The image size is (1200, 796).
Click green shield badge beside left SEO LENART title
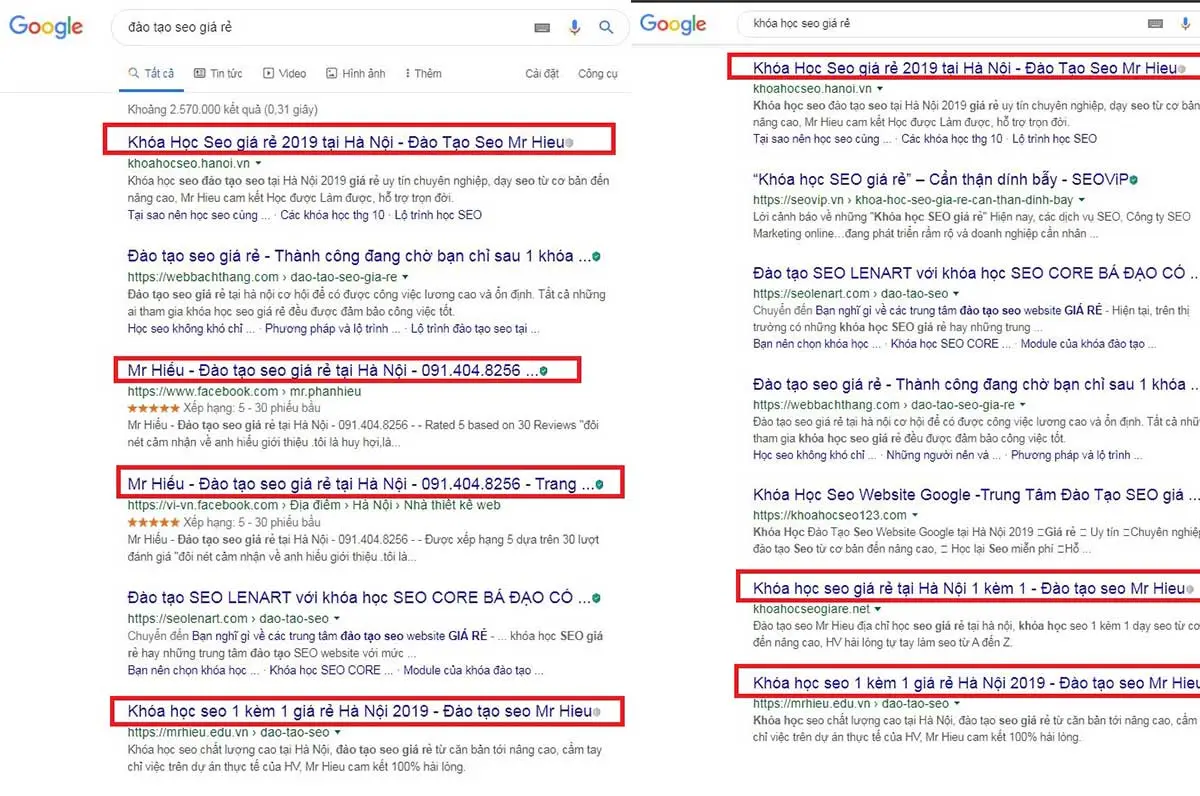[596, 598]
